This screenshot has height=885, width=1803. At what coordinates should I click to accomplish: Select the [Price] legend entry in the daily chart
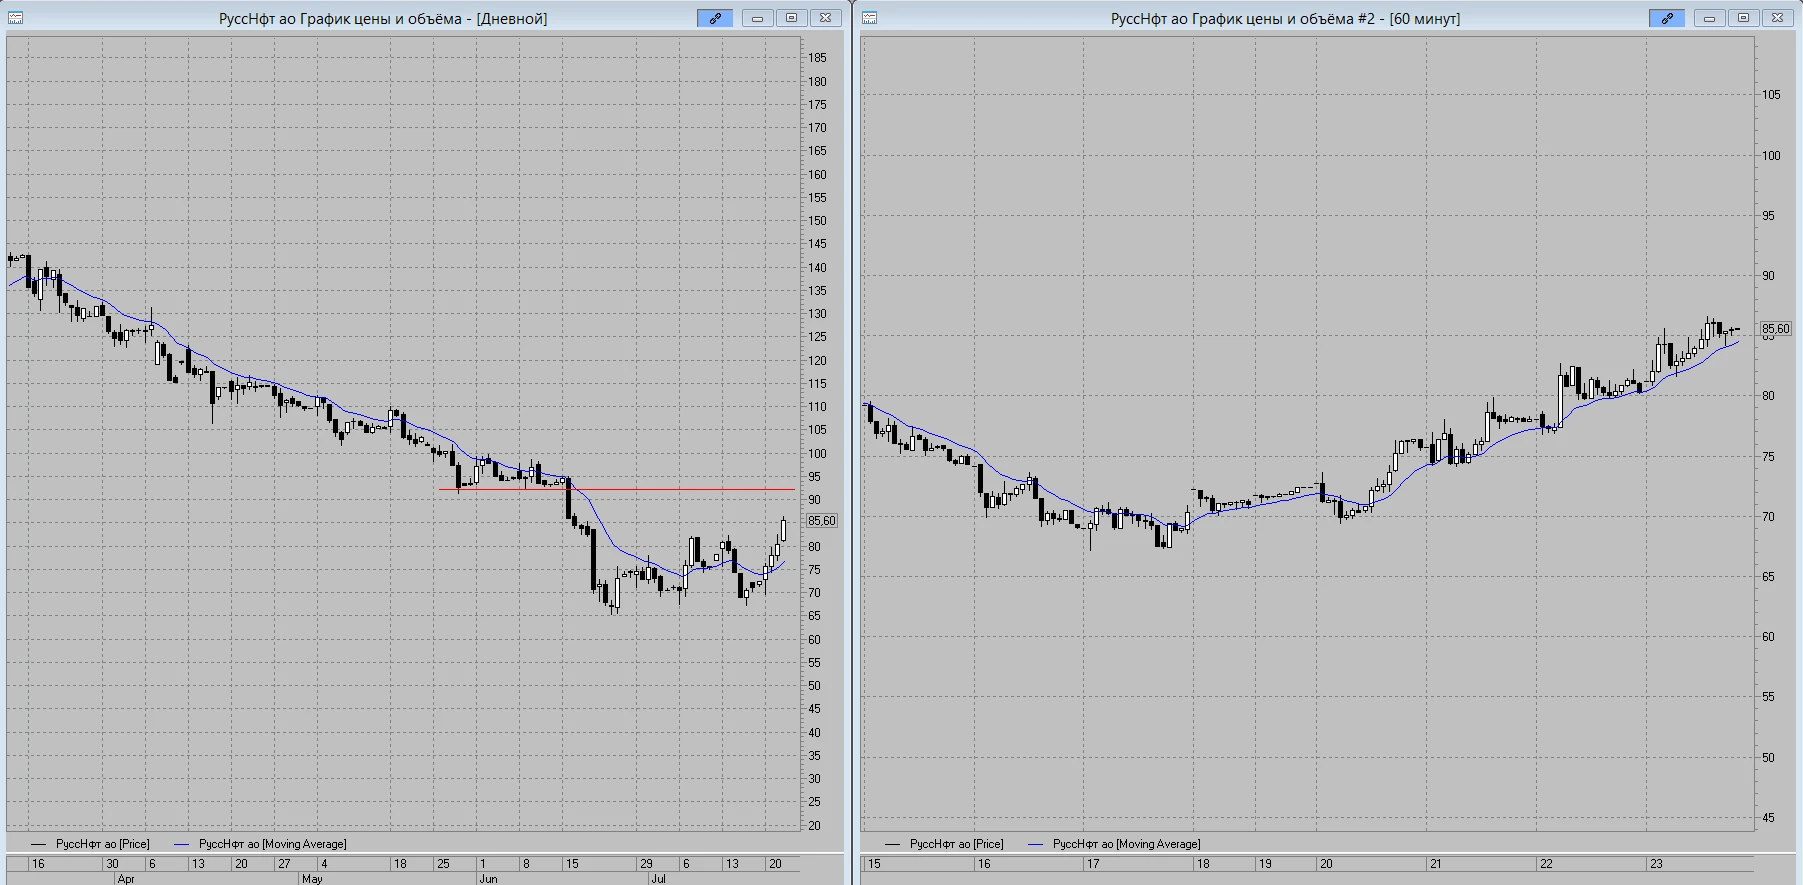[90, 844]
